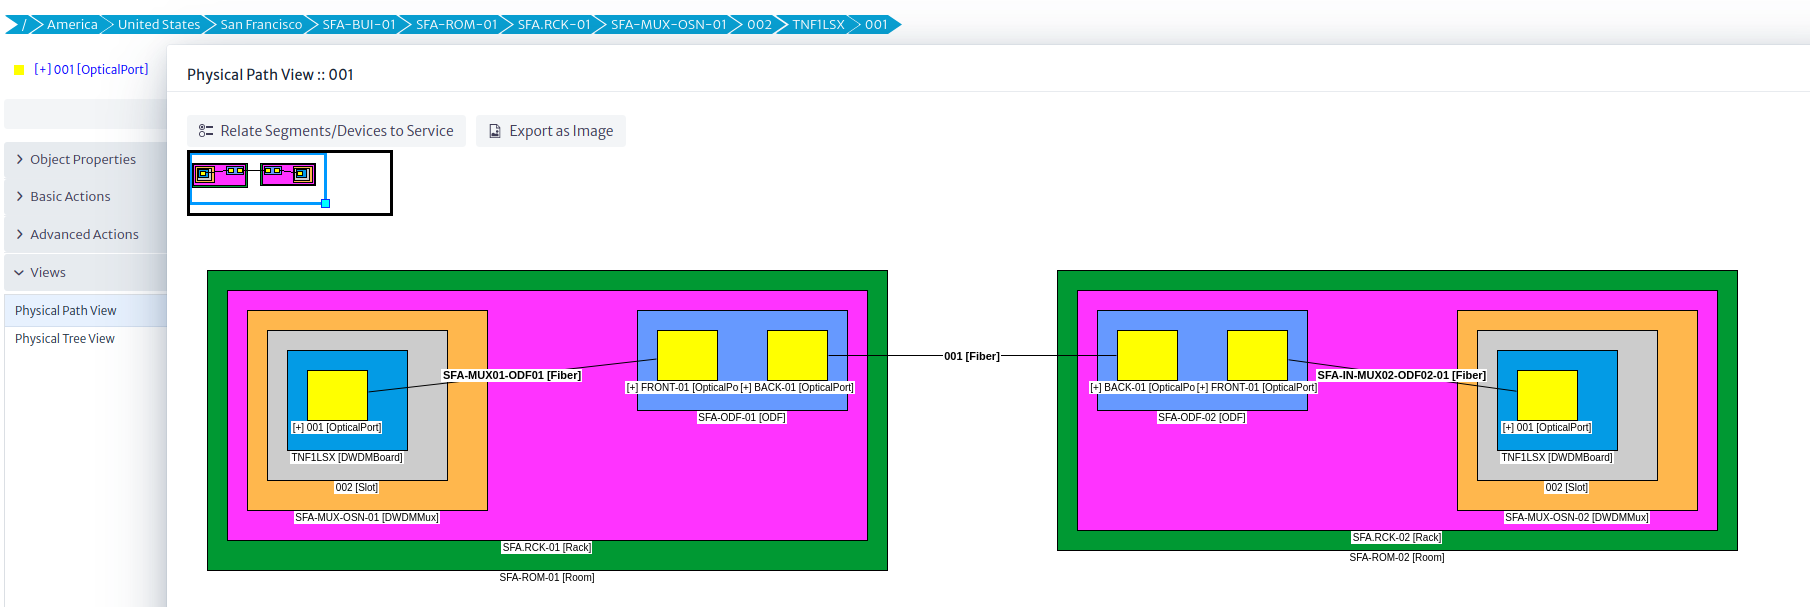Select yellow FRONT-01 port node in SFA-ODF-01
This screenshot has height=607, width=1810.
tap(687, 355)
